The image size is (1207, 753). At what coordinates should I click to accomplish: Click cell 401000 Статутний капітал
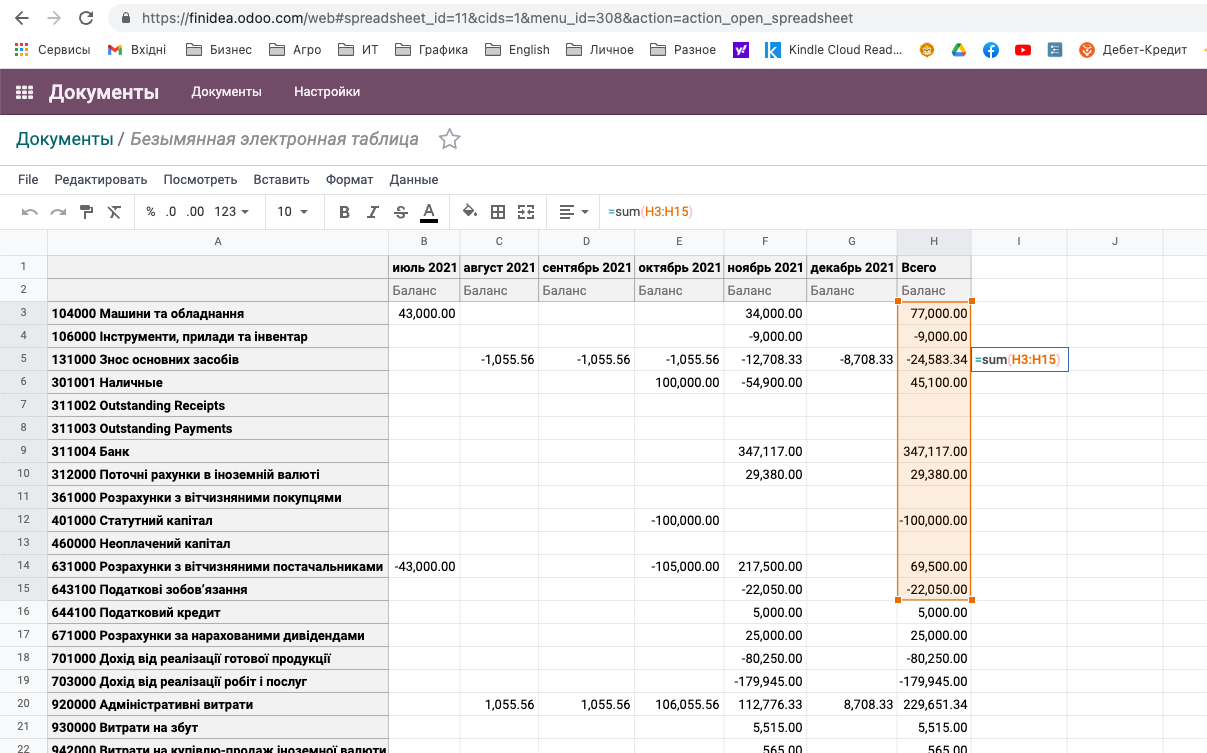pyautogui.click(x=218, y=520)
